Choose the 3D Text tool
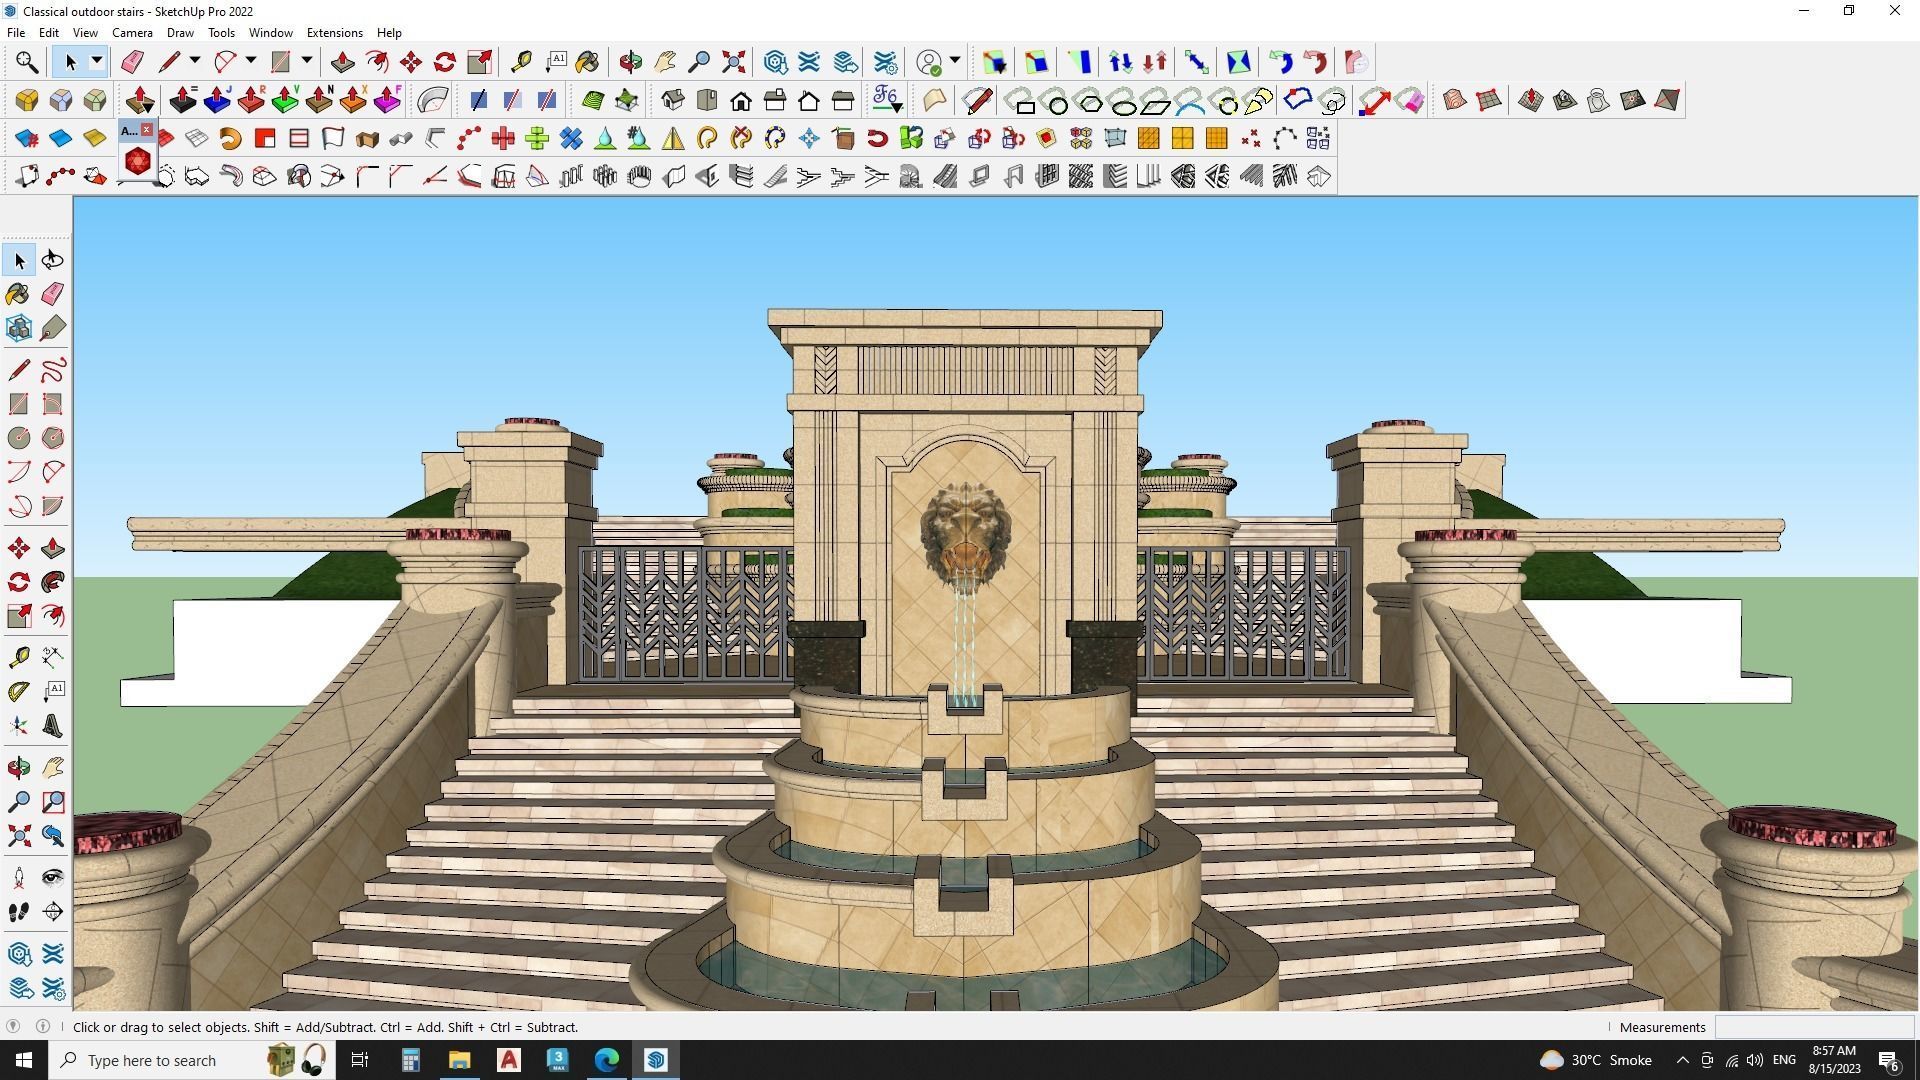This screenshot has width=1920, height=1080. point(52,726)
